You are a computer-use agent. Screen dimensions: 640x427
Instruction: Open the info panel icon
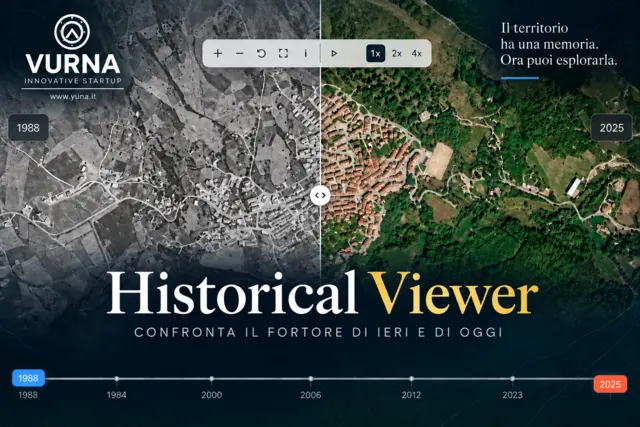coord(305,53)
